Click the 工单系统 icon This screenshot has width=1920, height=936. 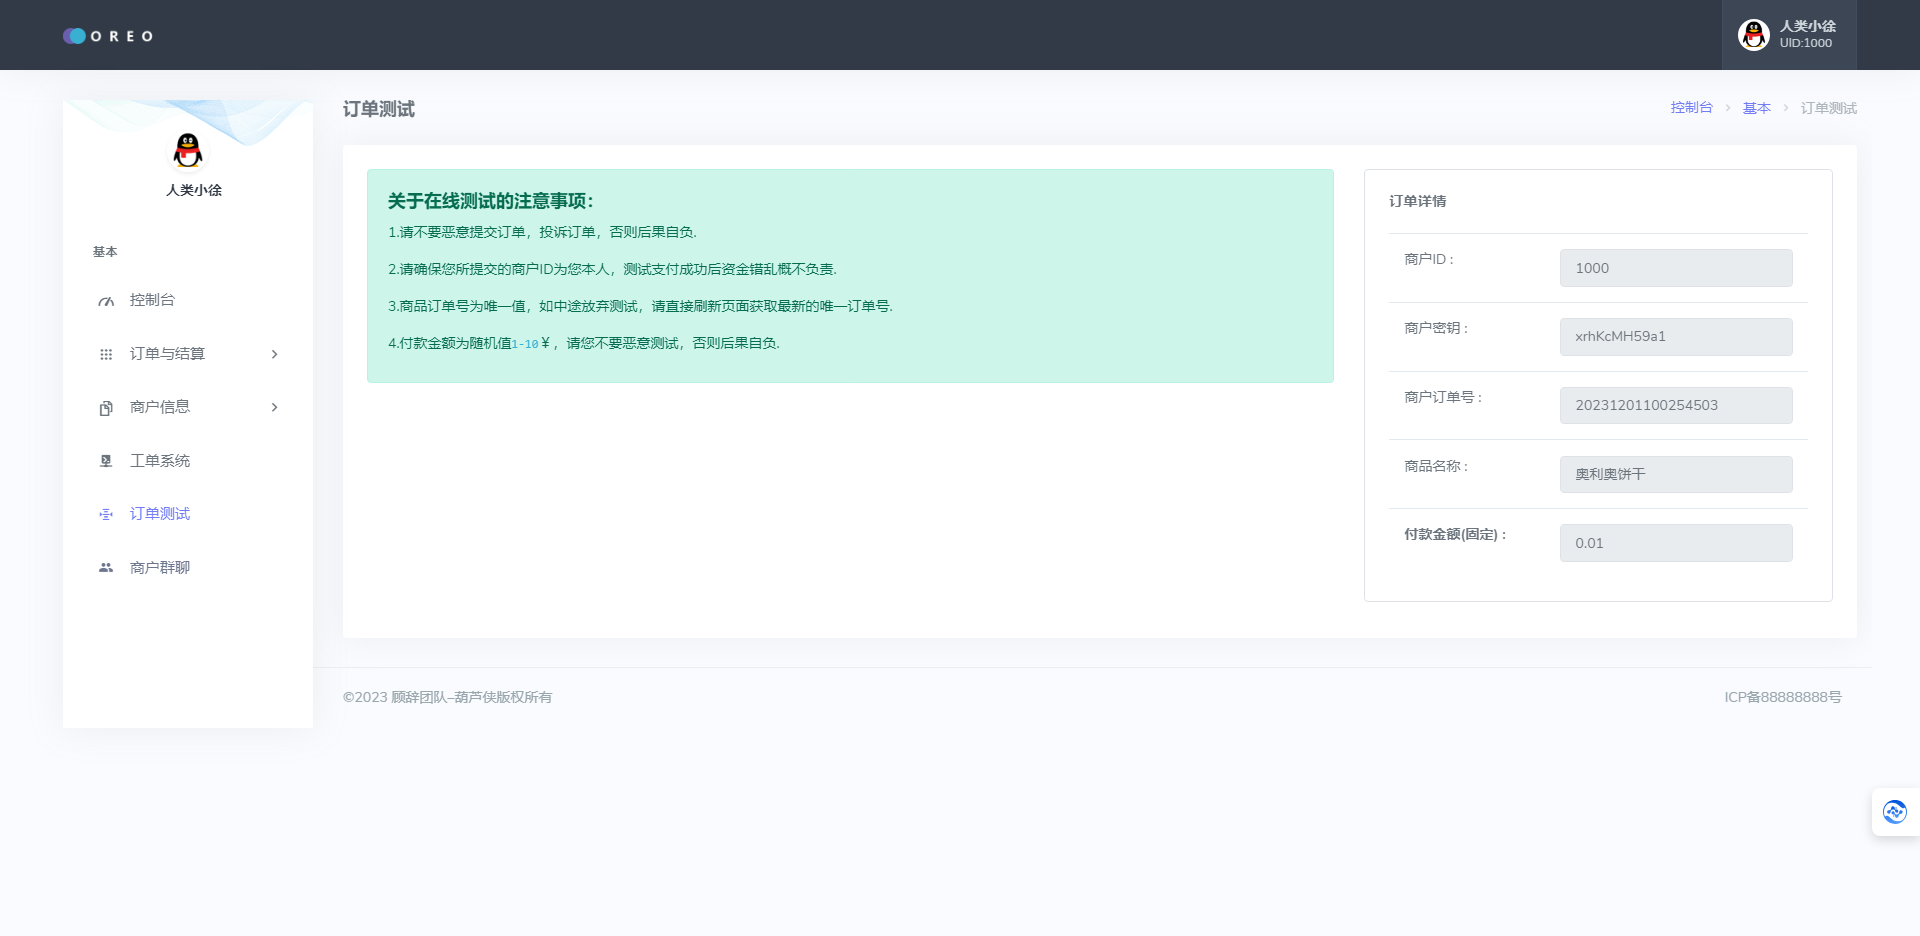[x=106, y=461]
